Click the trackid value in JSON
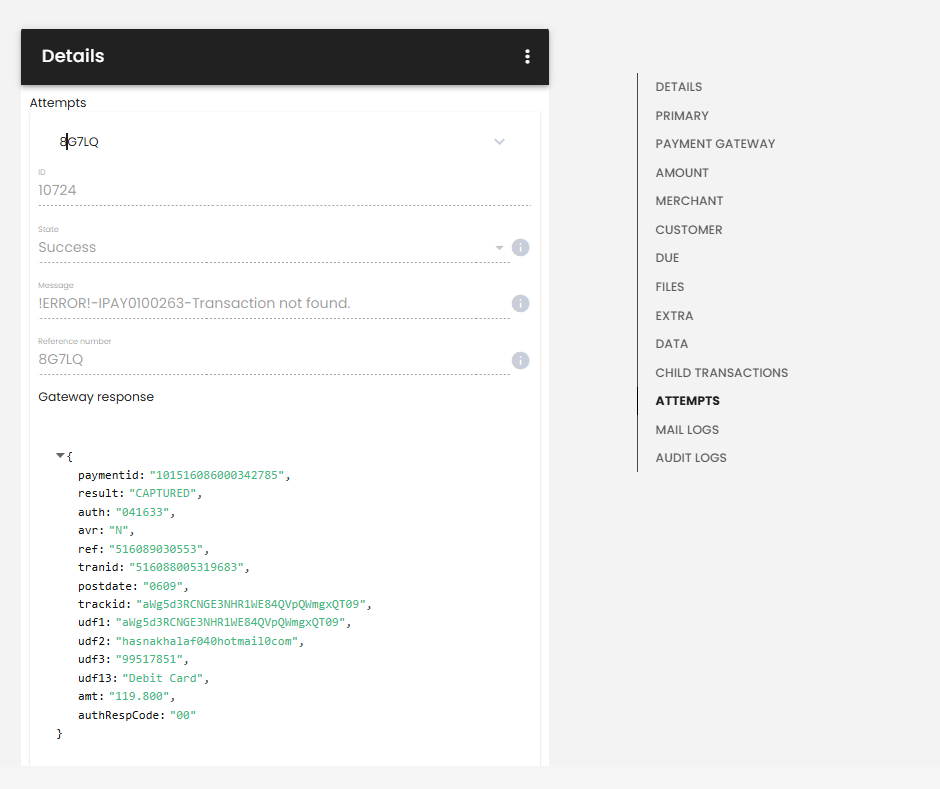The image size is (940, 789). pos(251,604)
